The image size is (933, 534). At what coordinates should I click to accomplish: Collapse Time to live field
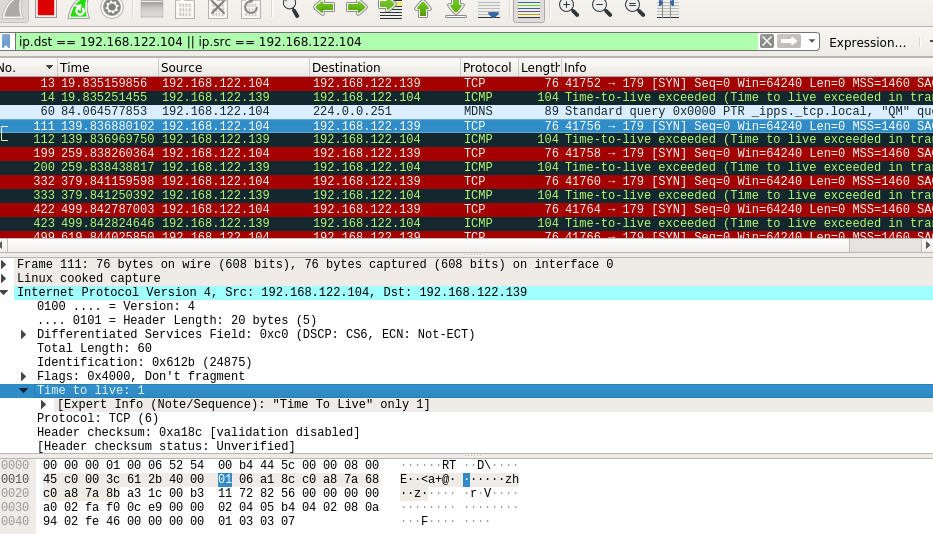pos(23,391)
